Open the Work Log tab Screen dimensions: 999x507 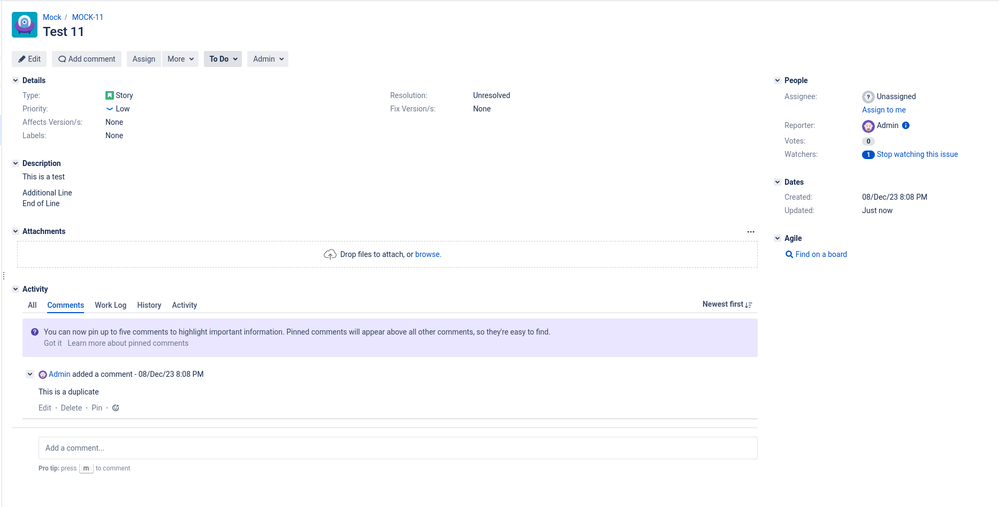pyautogui.click(x=111, y=305)
